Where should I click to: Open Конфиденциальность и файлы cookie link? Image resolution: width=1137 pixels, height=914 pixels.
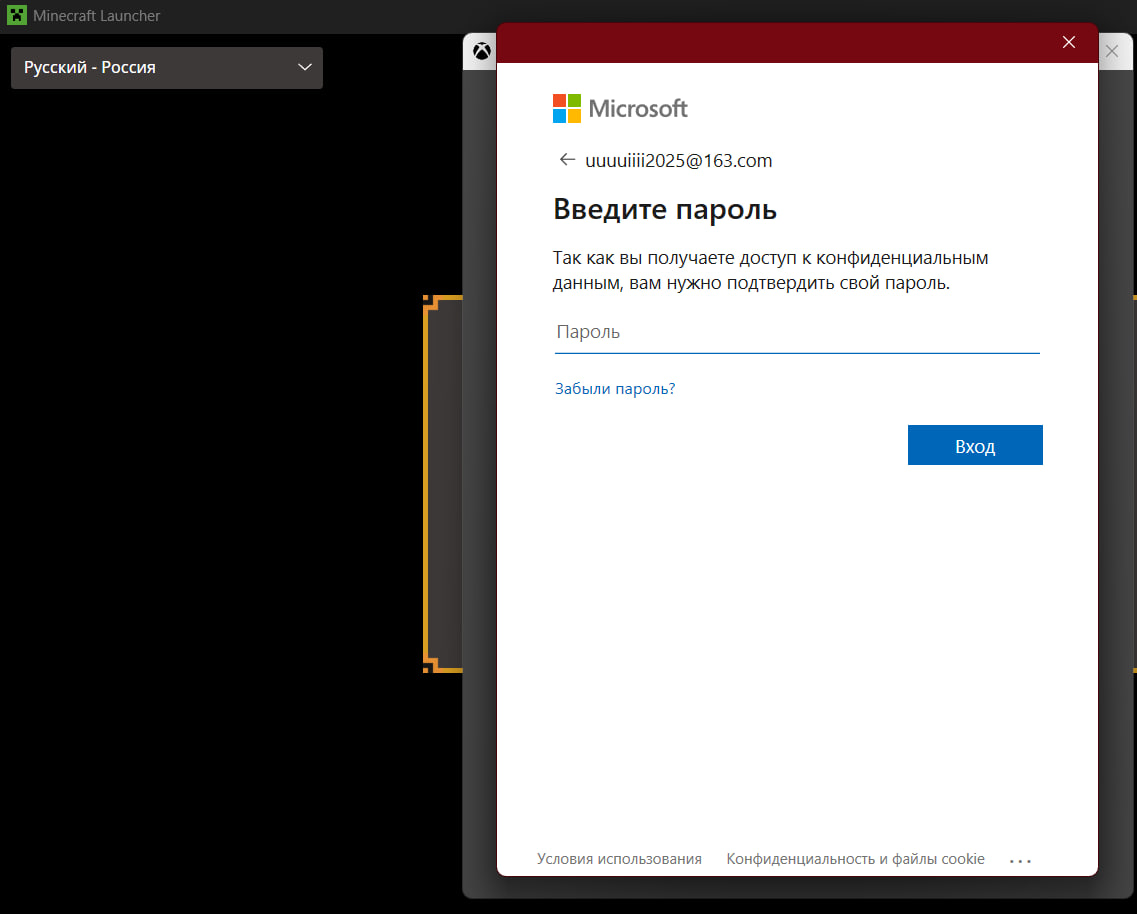pyautogui.click(x=856, y=859)
